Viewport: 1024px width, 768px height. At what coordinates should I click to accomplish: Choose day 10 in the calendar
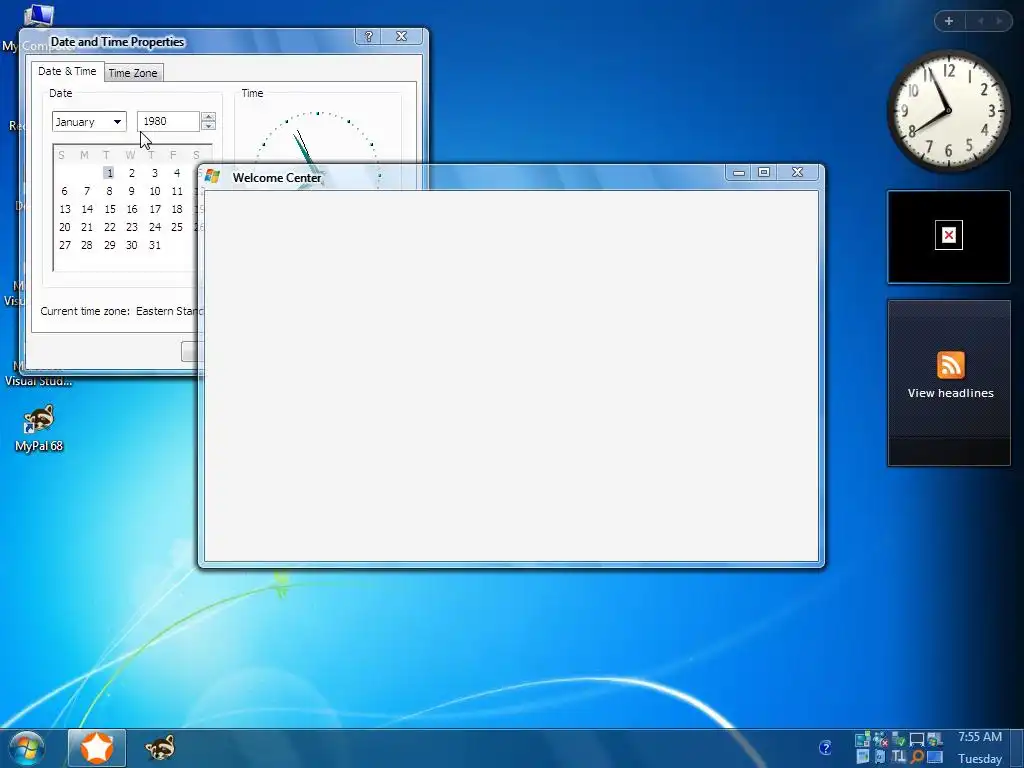tap(155, 191)
